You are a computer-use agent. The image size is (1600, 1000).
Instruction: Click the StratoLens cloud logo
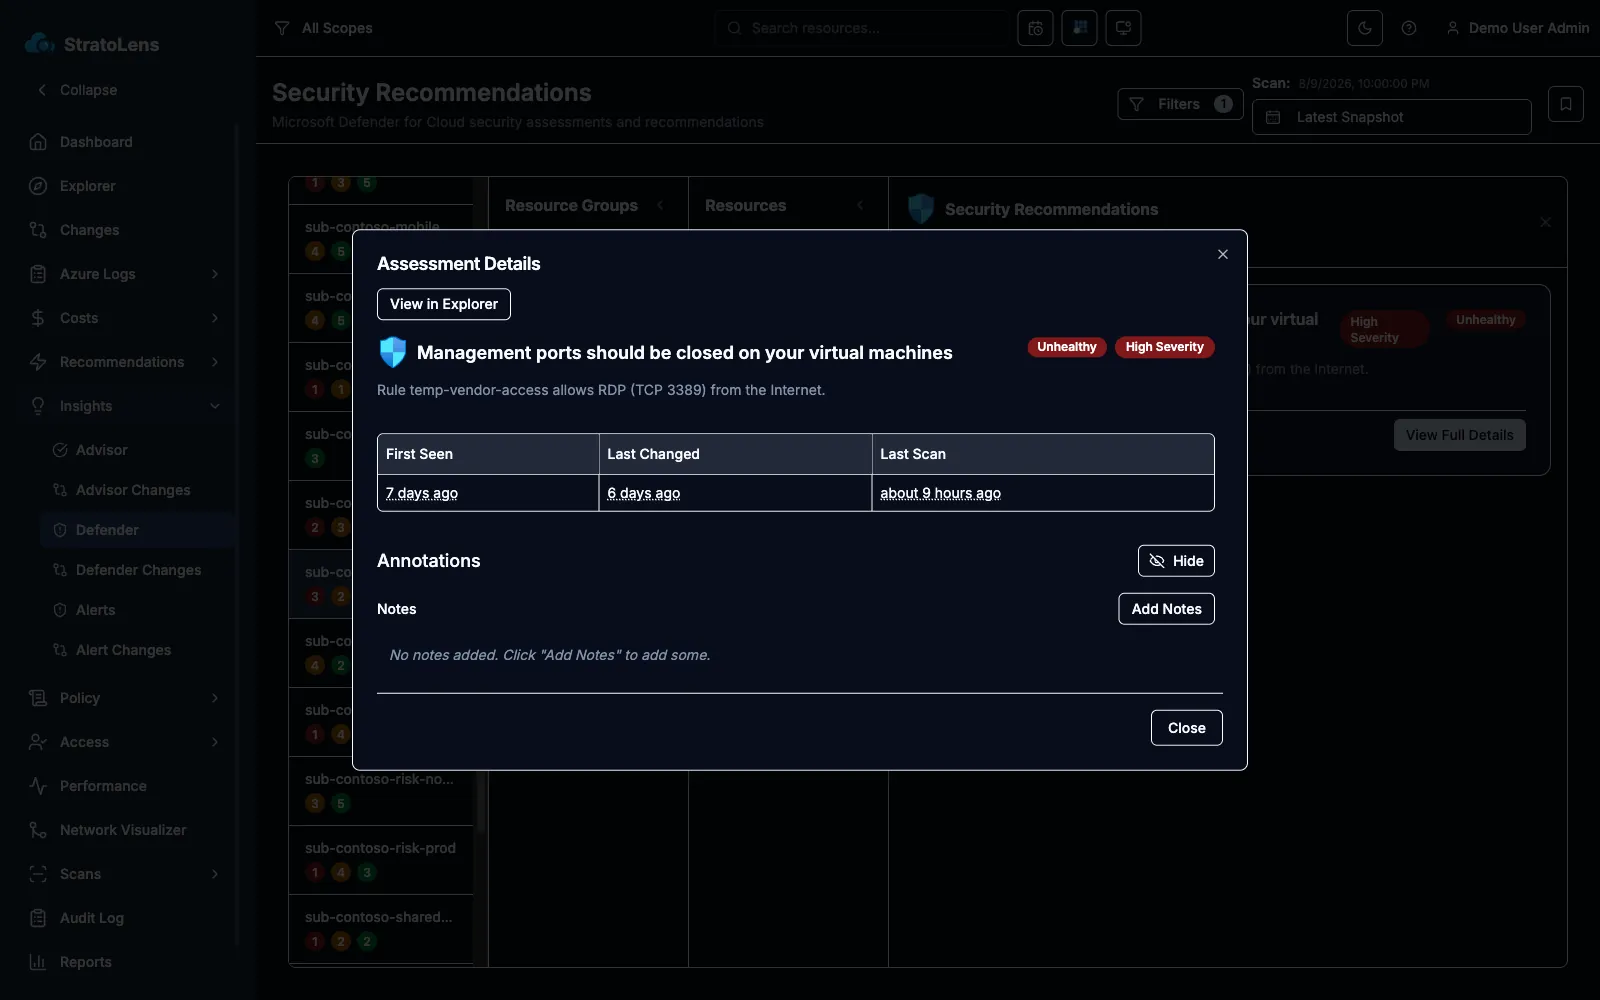click(x=40, y=44)
